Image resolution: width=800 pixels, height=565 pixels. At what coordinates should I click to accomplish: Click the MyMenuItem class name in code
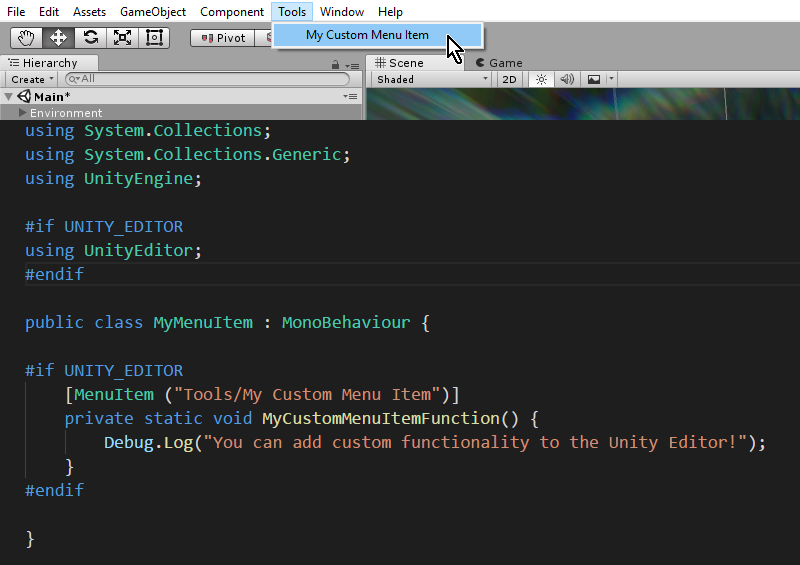pyautogui.click(x=203, y=323)
